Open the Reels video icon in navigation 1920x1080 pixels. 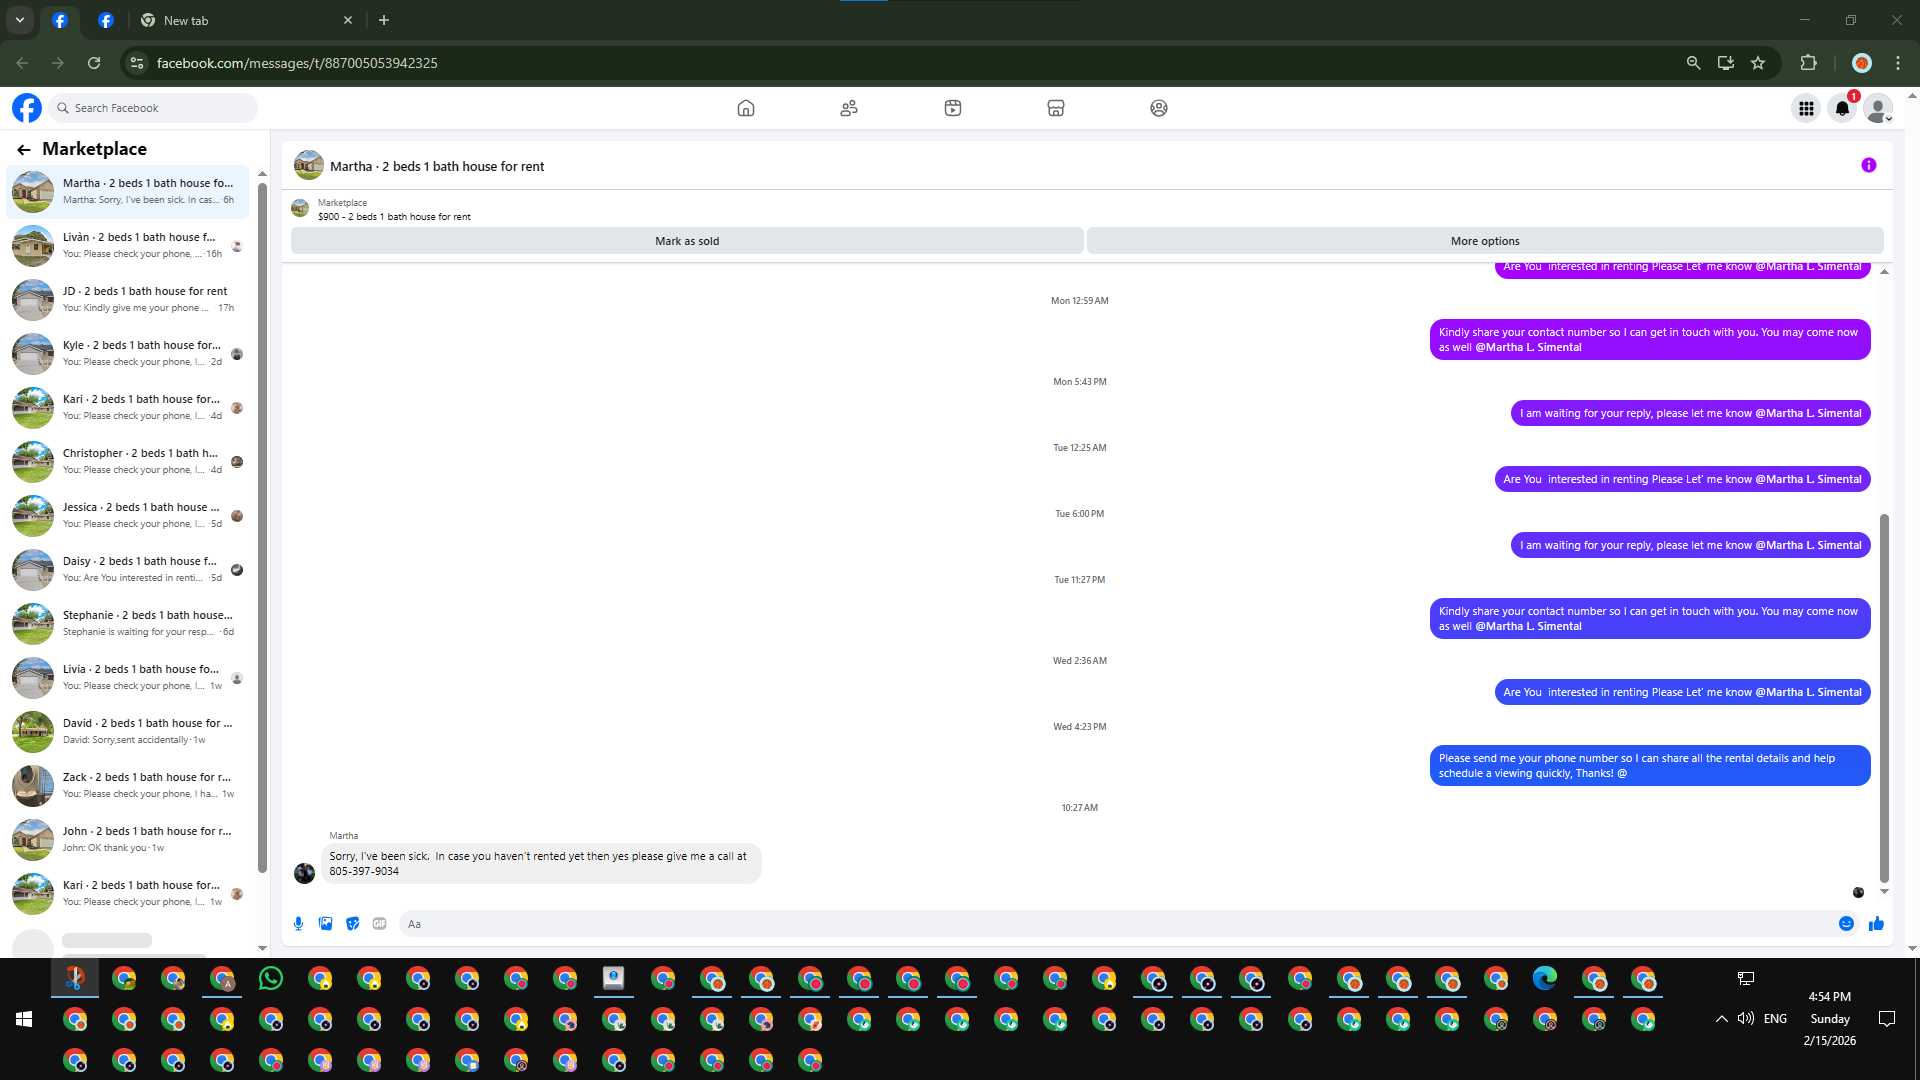pyautogui.click(x=953, y=108)
